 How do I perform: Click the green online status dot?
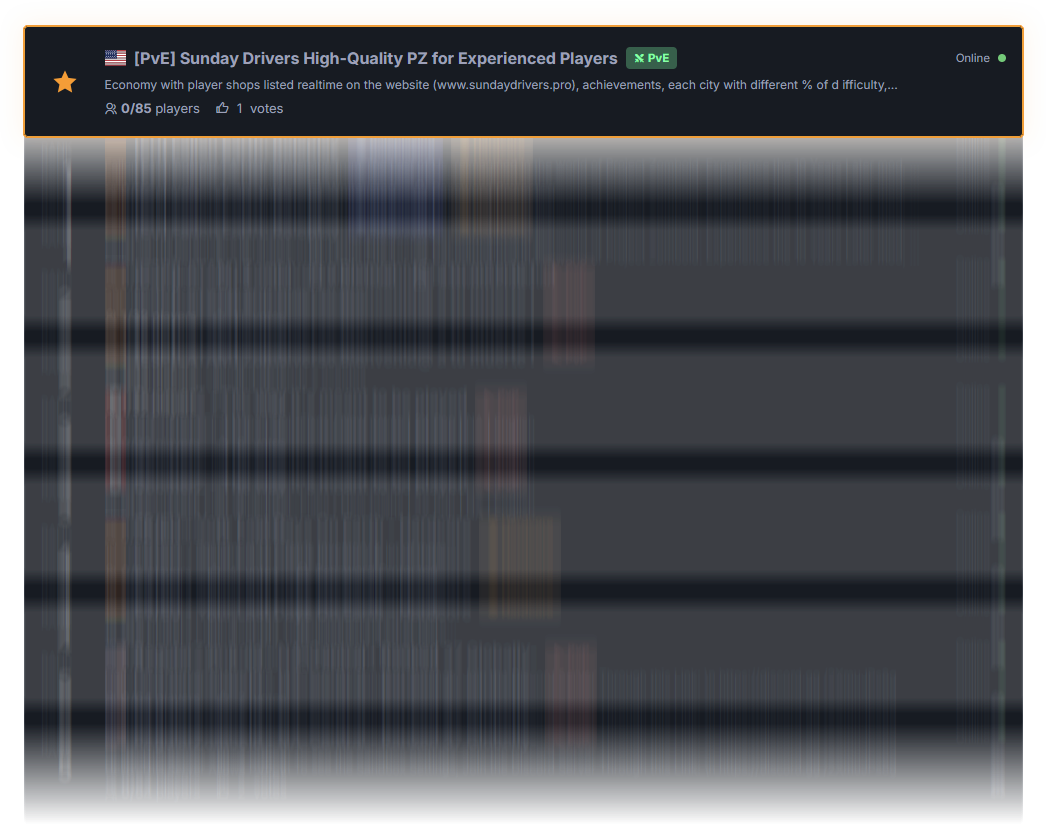[x=1002, y=58]
